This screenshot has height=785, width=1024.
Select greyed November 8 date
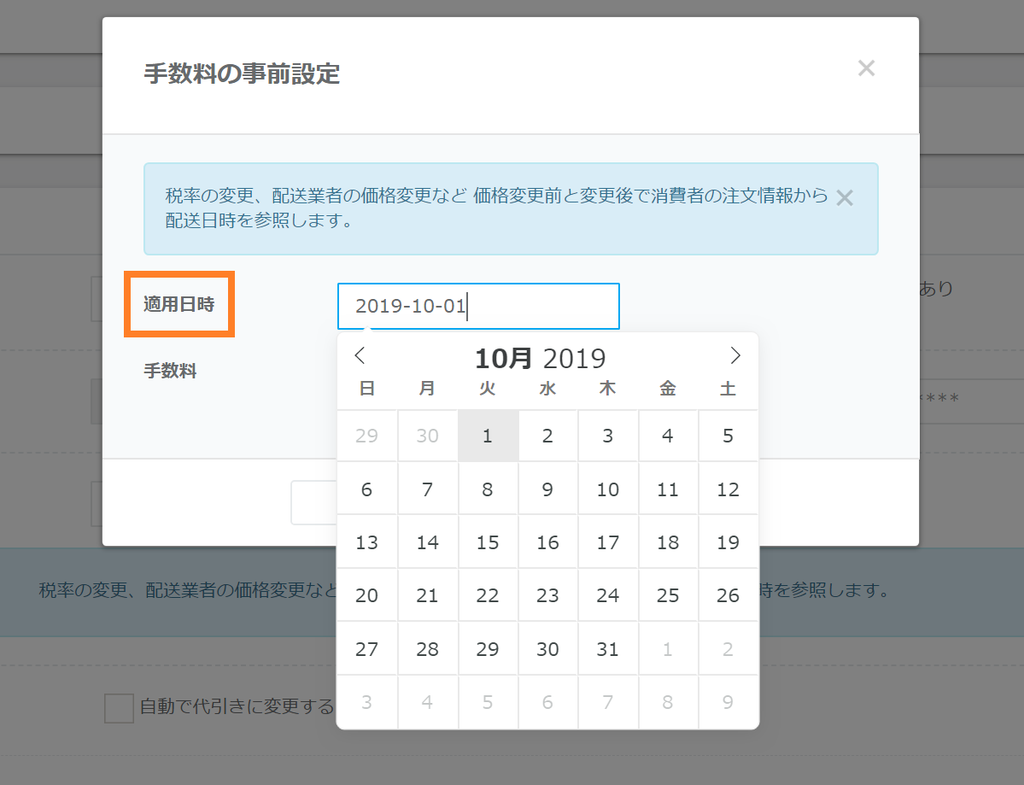(x=667, y=702)
